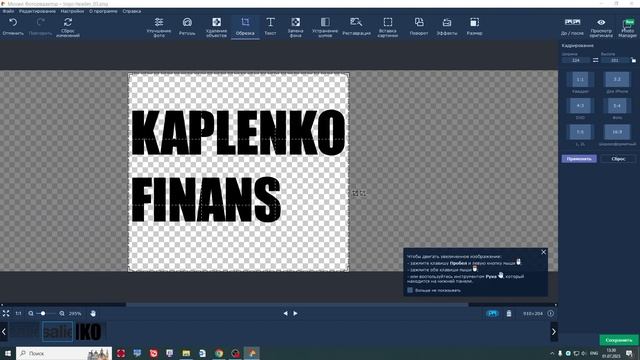Screen dimensions: 640x360
Task: Select the 'IKO' thumbnail in filmstrip
Action: (89, 331)
